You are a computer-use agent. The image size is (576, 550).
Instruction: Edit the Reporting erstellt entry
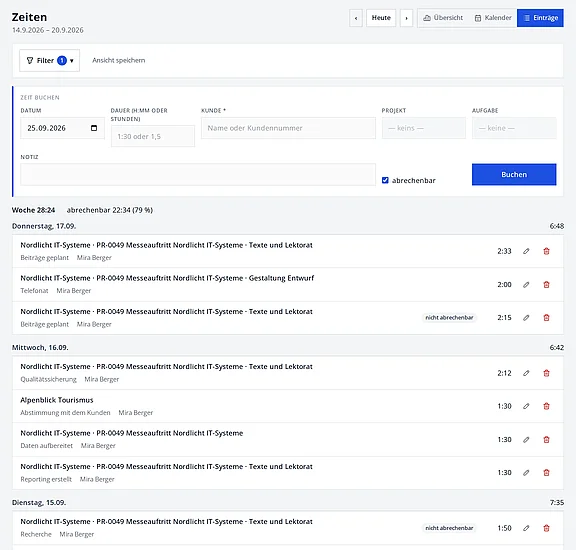tap(526, 473)
